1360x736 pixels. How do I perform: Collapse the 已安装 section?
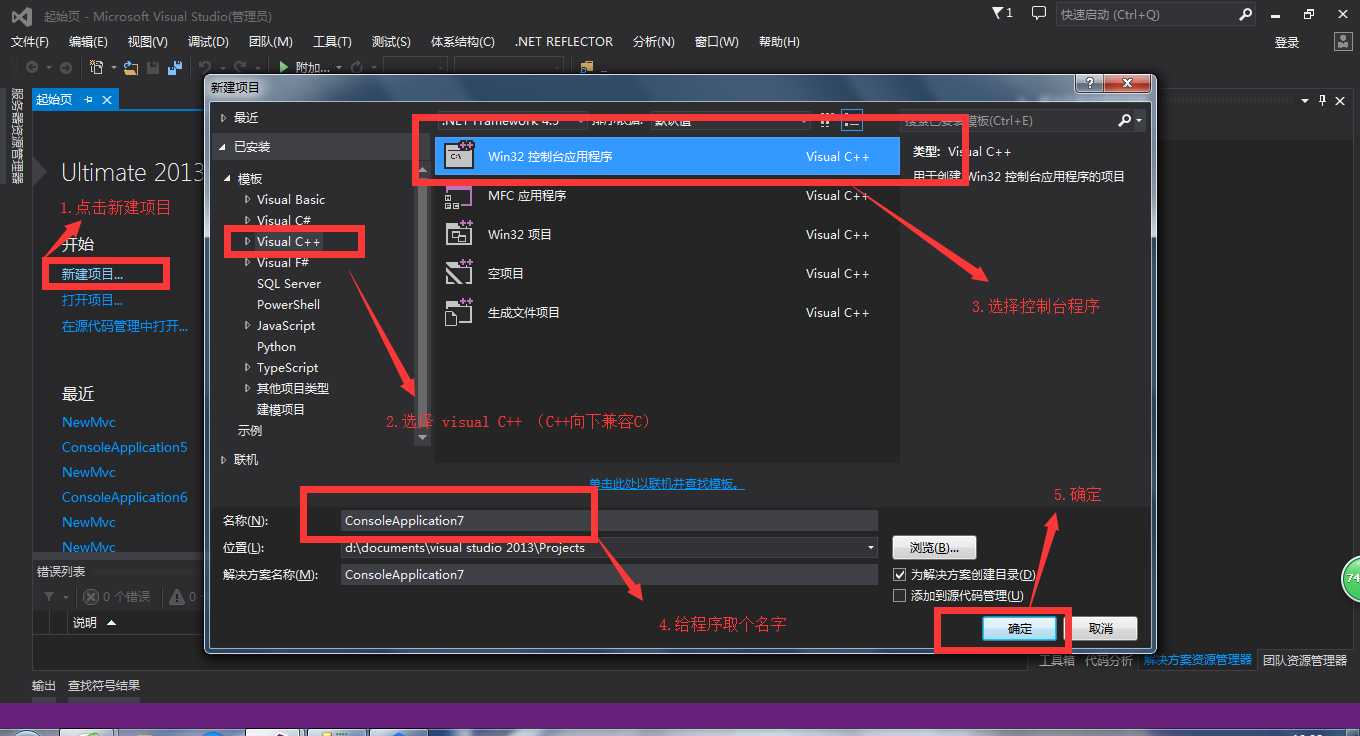pyautogui.click(x=223, y=147)
